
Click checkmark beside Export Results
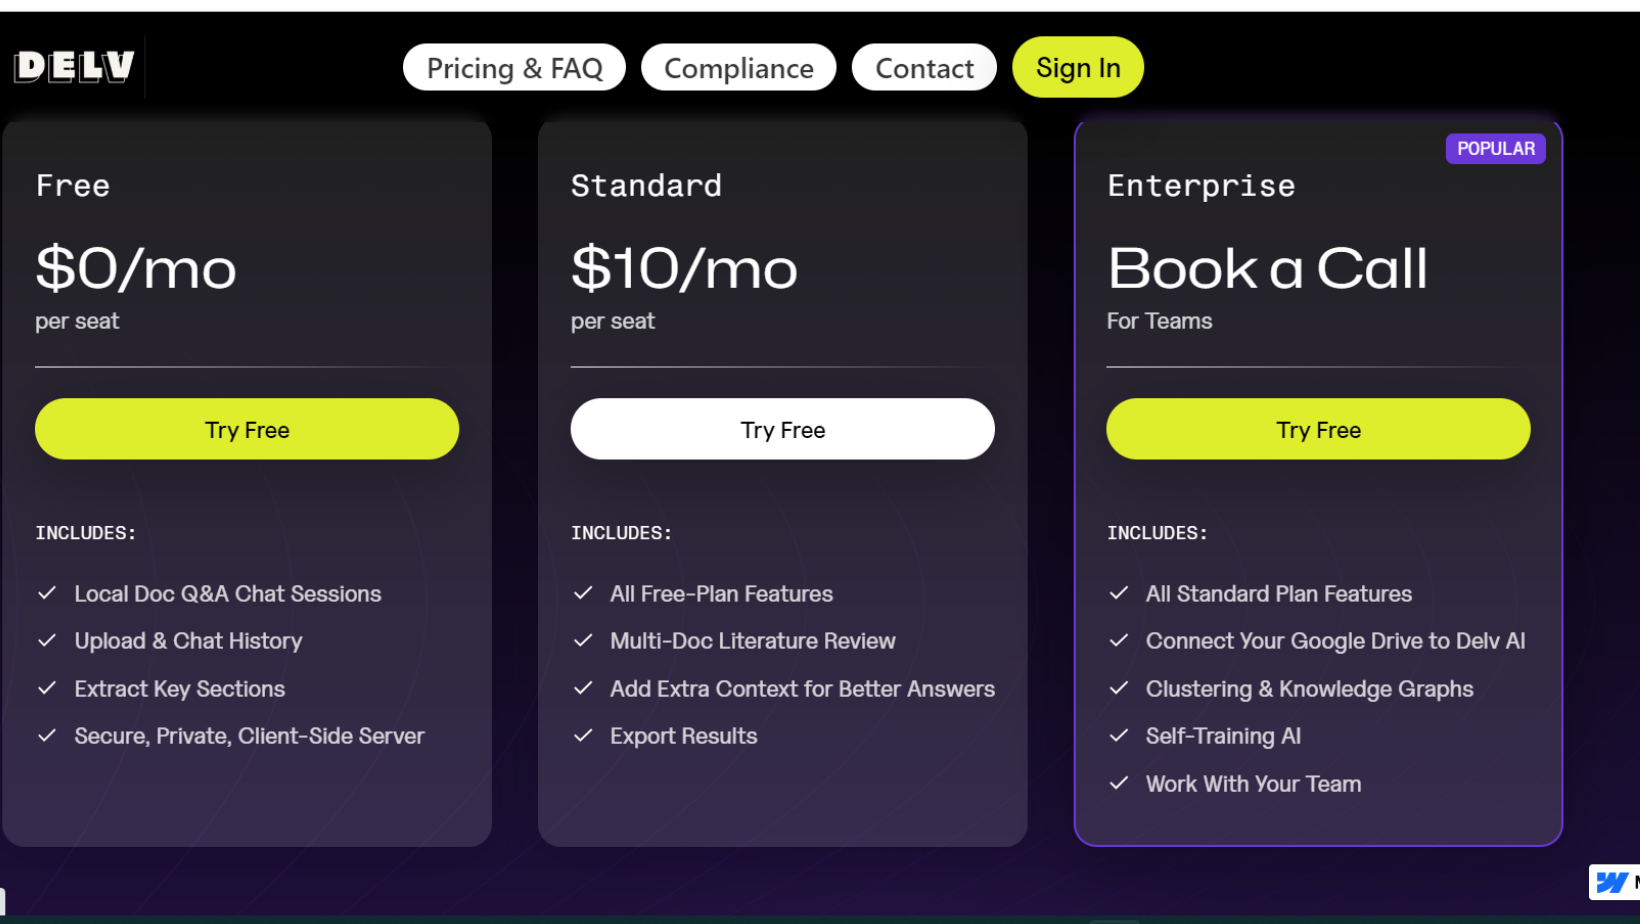583,736
